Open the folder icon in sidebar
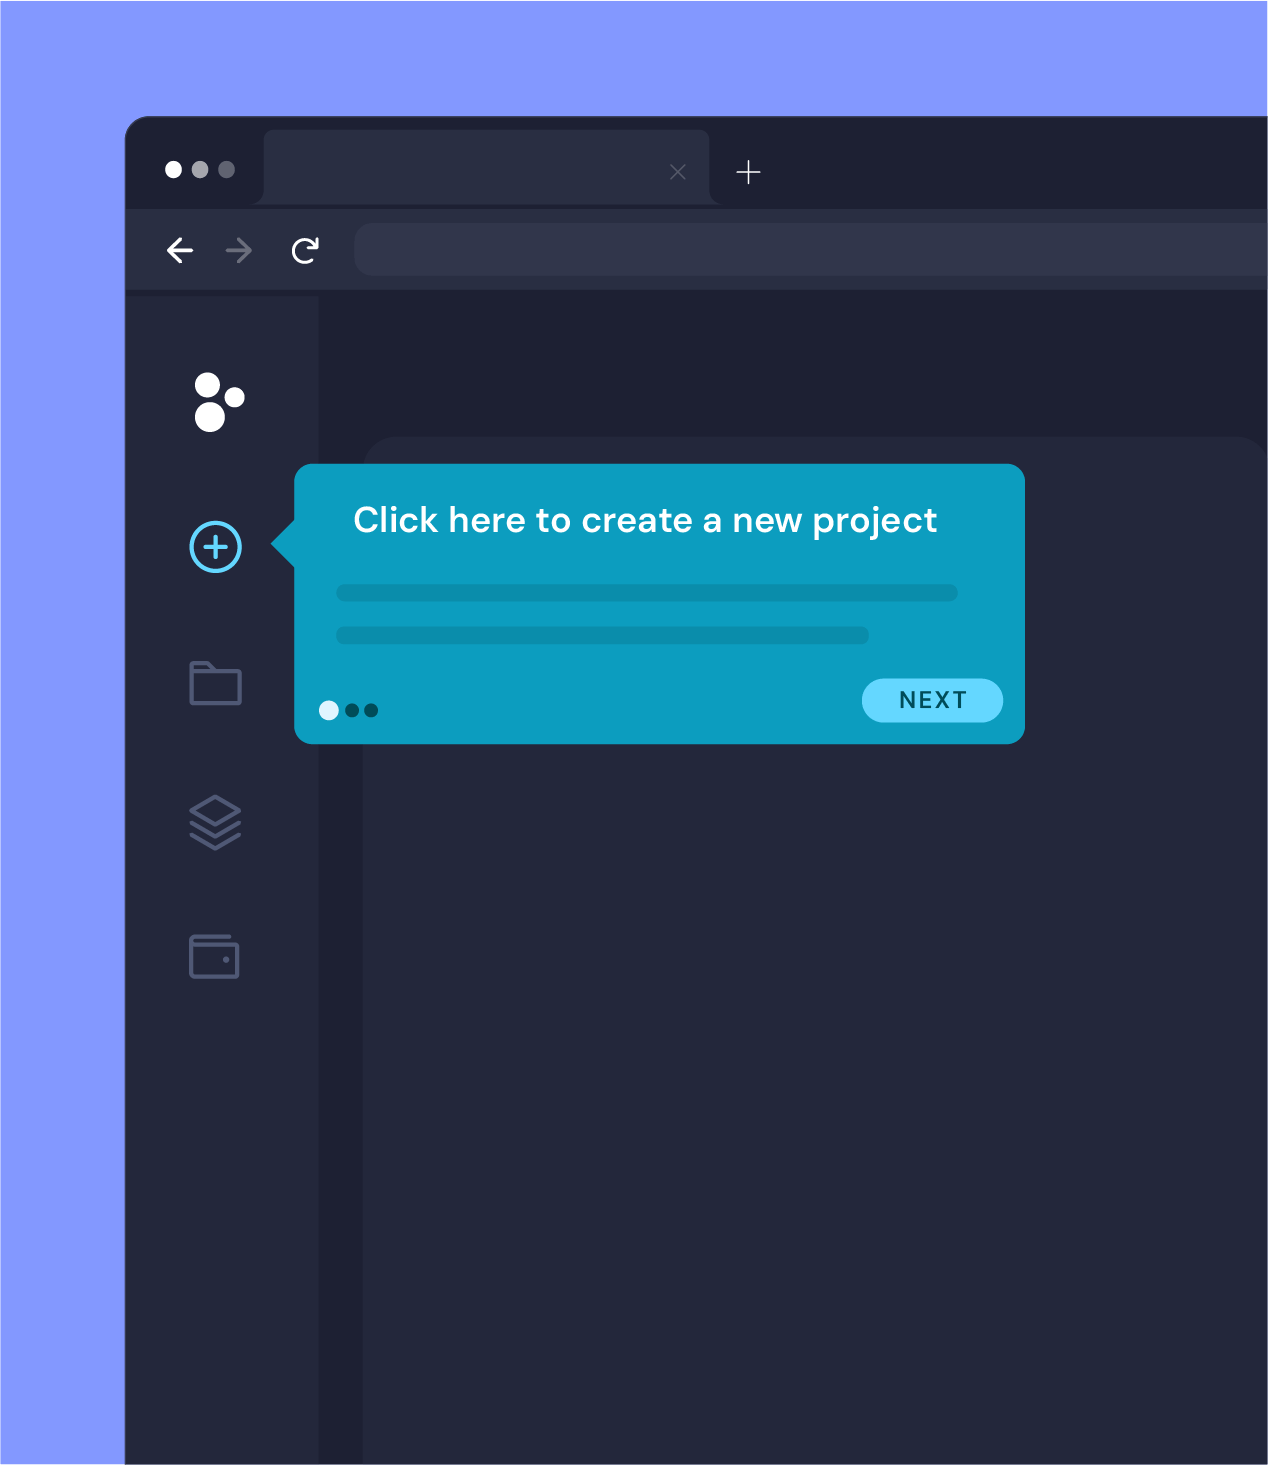The height and width of the screenshot is (1465, 1268). pos(216,683)
